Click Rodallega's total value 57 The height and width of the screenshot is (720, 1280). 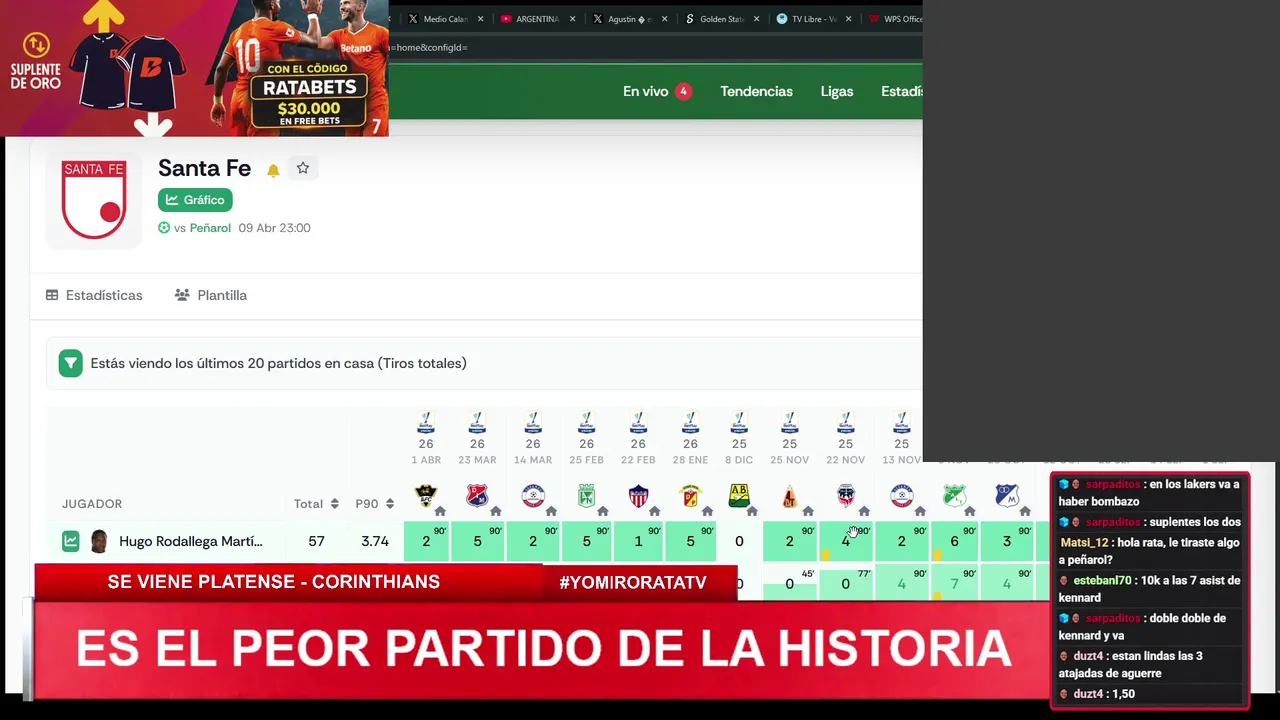pyautogui.click(x=316, y=541)
